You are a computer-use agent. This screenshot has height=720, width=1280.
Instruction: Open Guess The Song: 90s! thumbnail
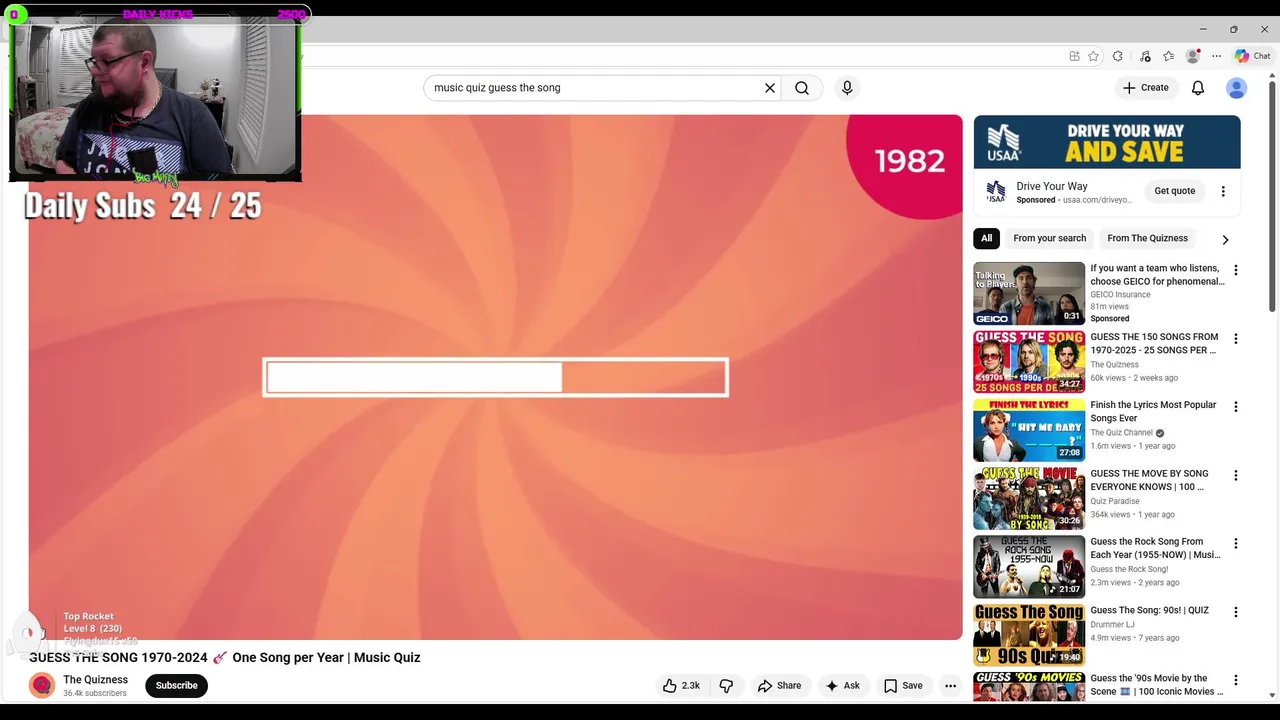point(1029,635)
